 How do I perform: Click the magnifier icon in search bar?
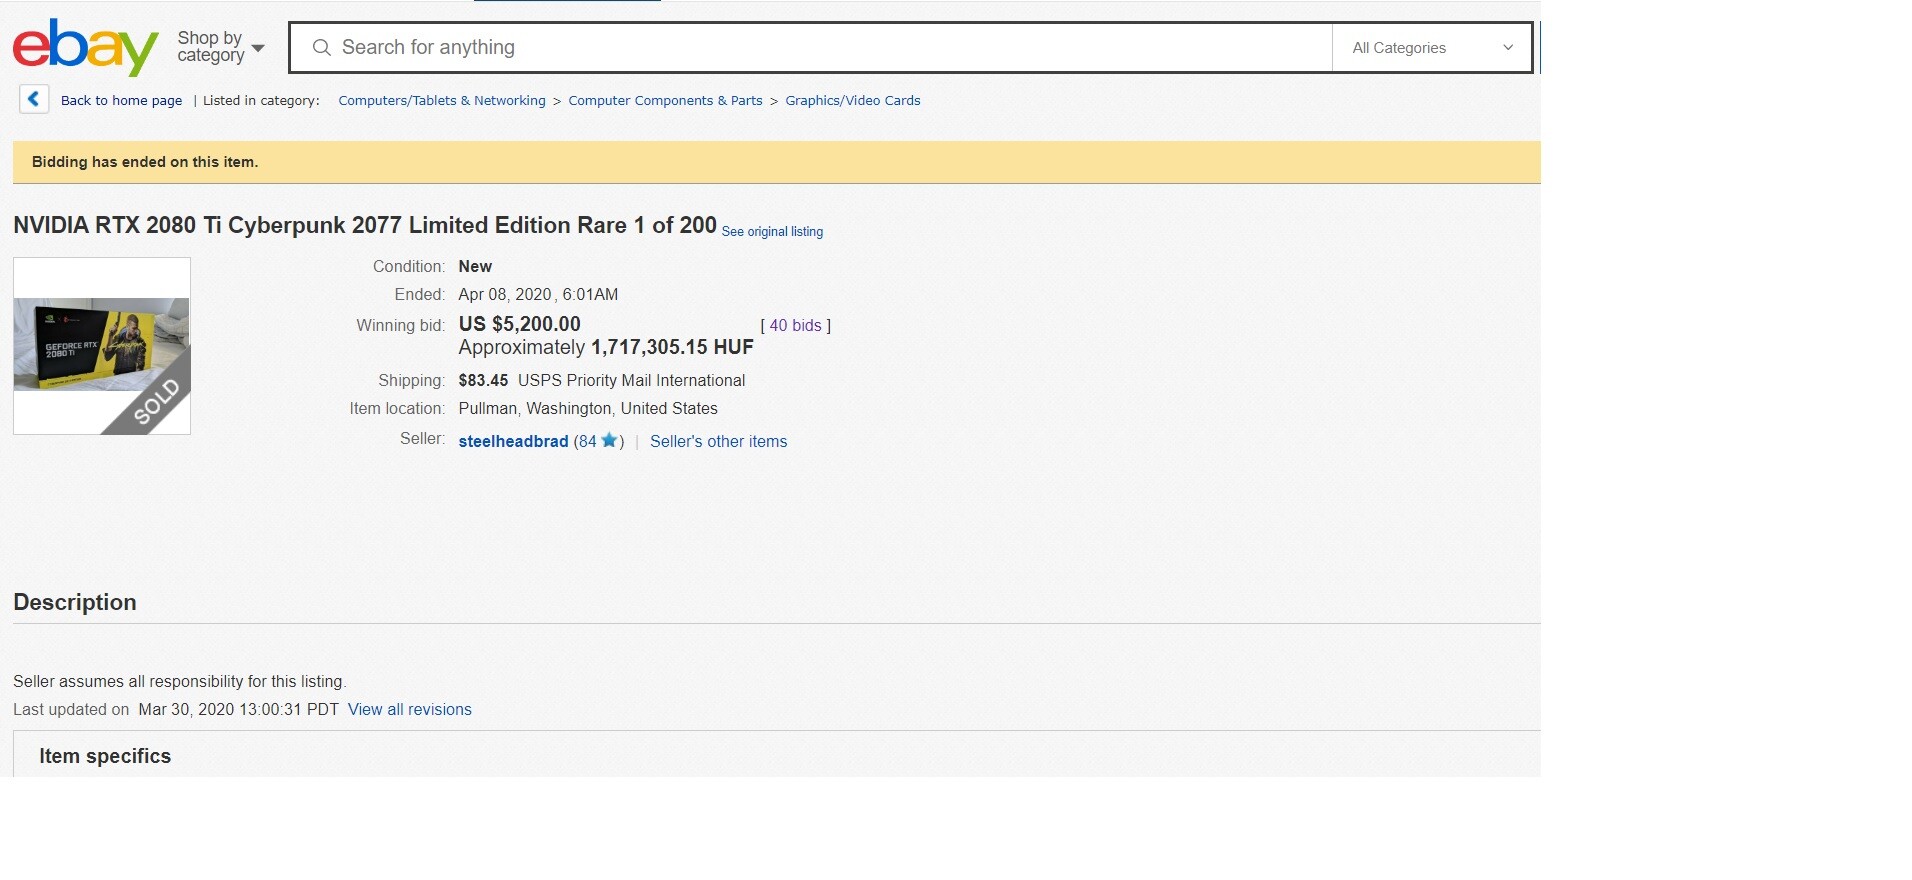coord(321,48)
